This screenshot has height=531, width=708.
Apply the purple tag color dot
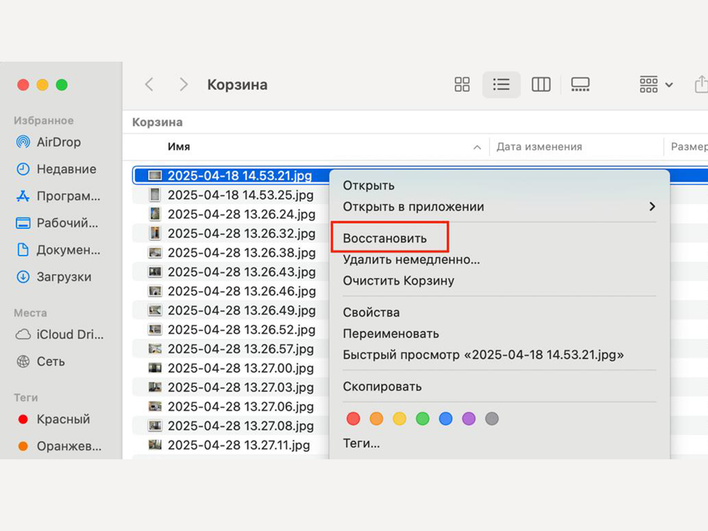coord(469,419)
